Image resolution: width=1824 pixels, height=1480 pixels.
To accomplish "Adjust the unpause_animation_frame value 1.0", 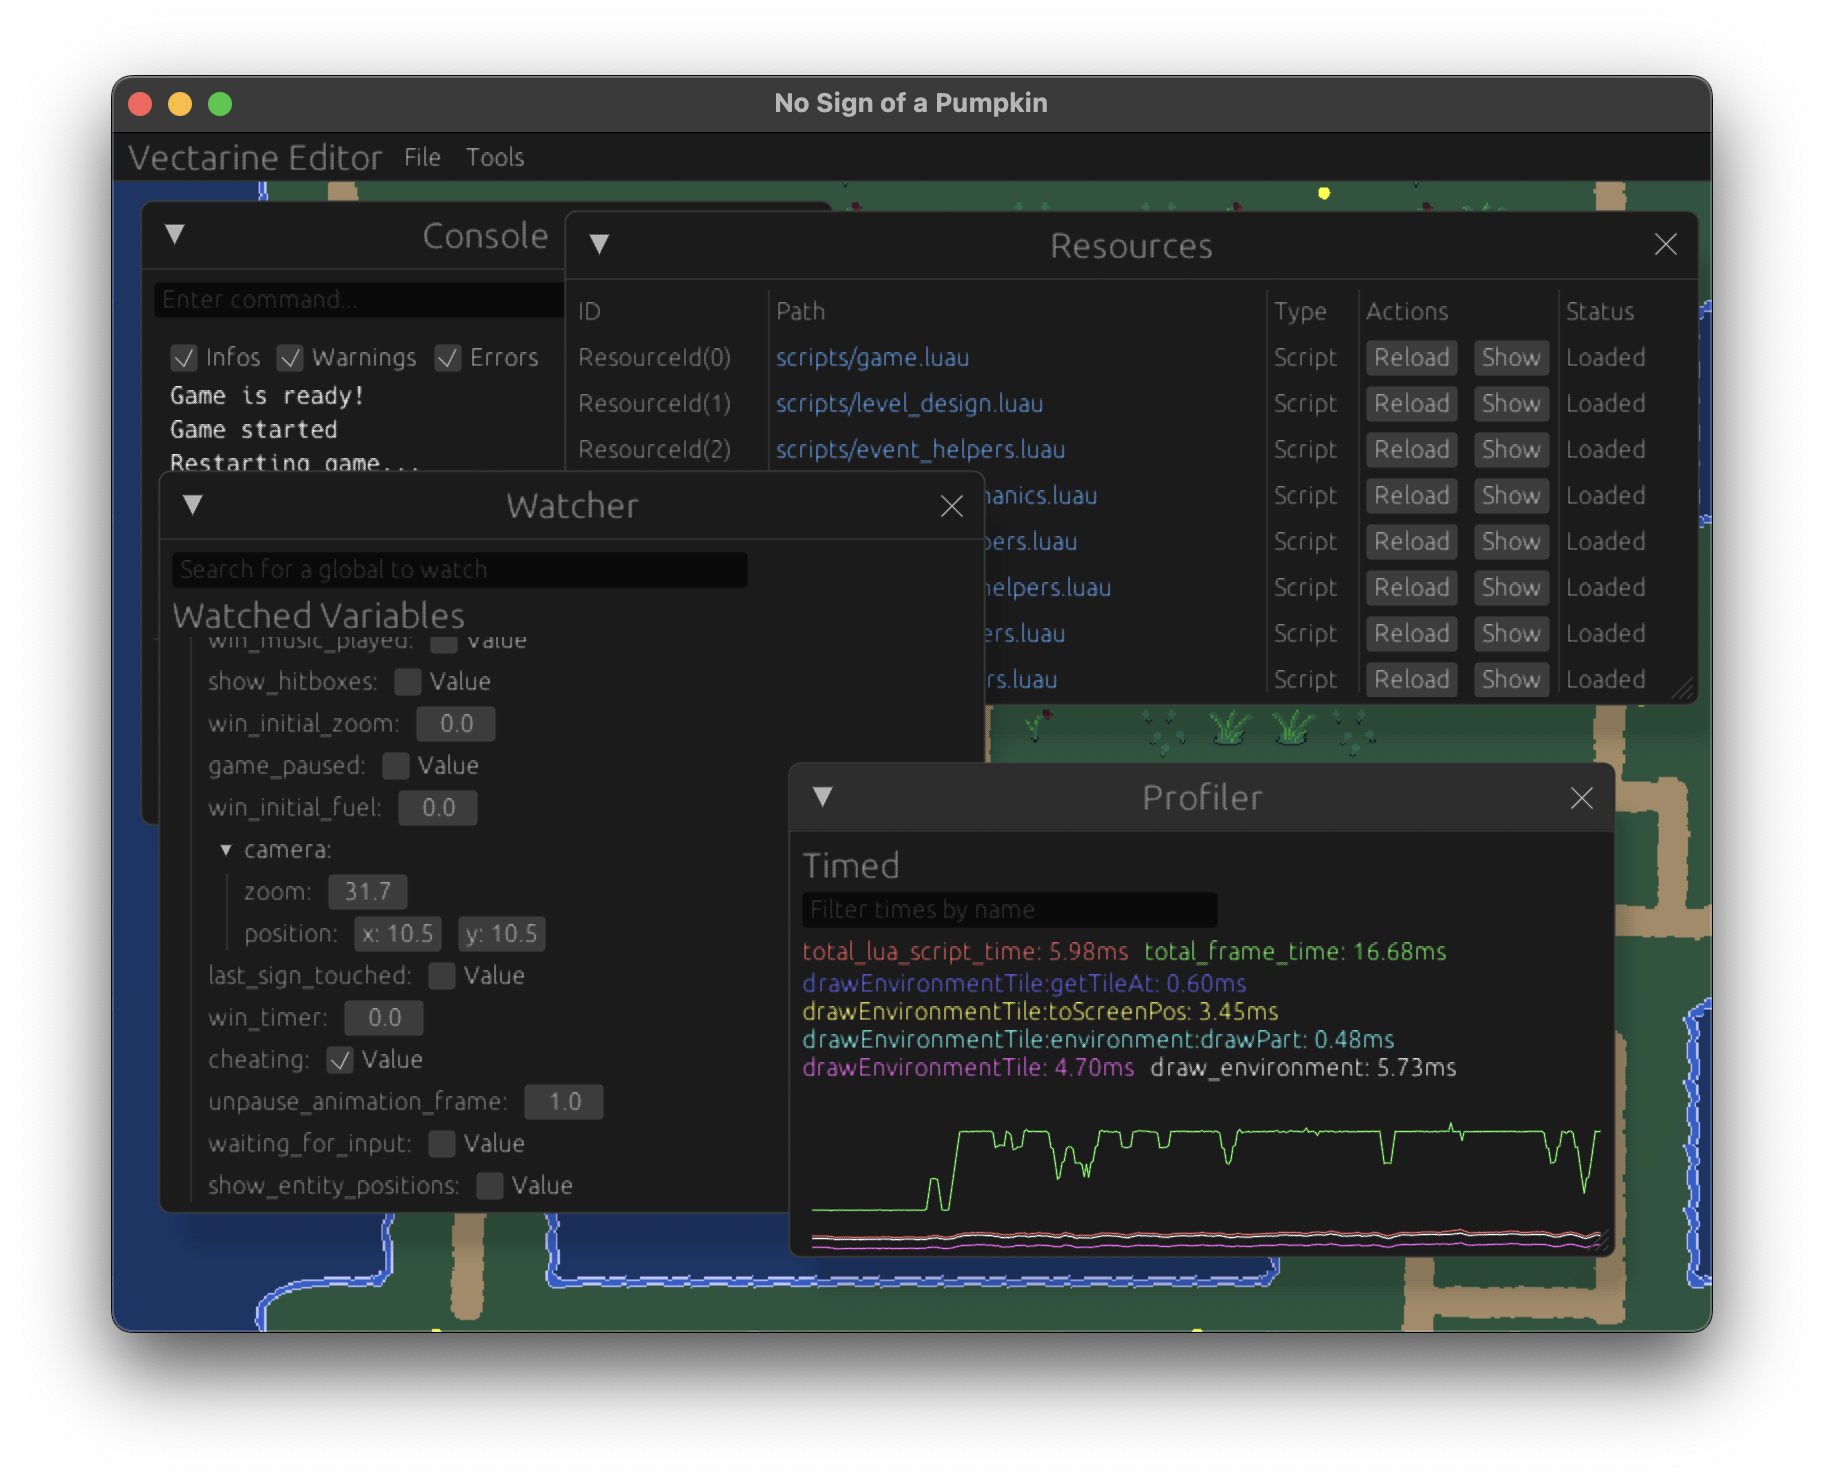I will point(563,1102).
